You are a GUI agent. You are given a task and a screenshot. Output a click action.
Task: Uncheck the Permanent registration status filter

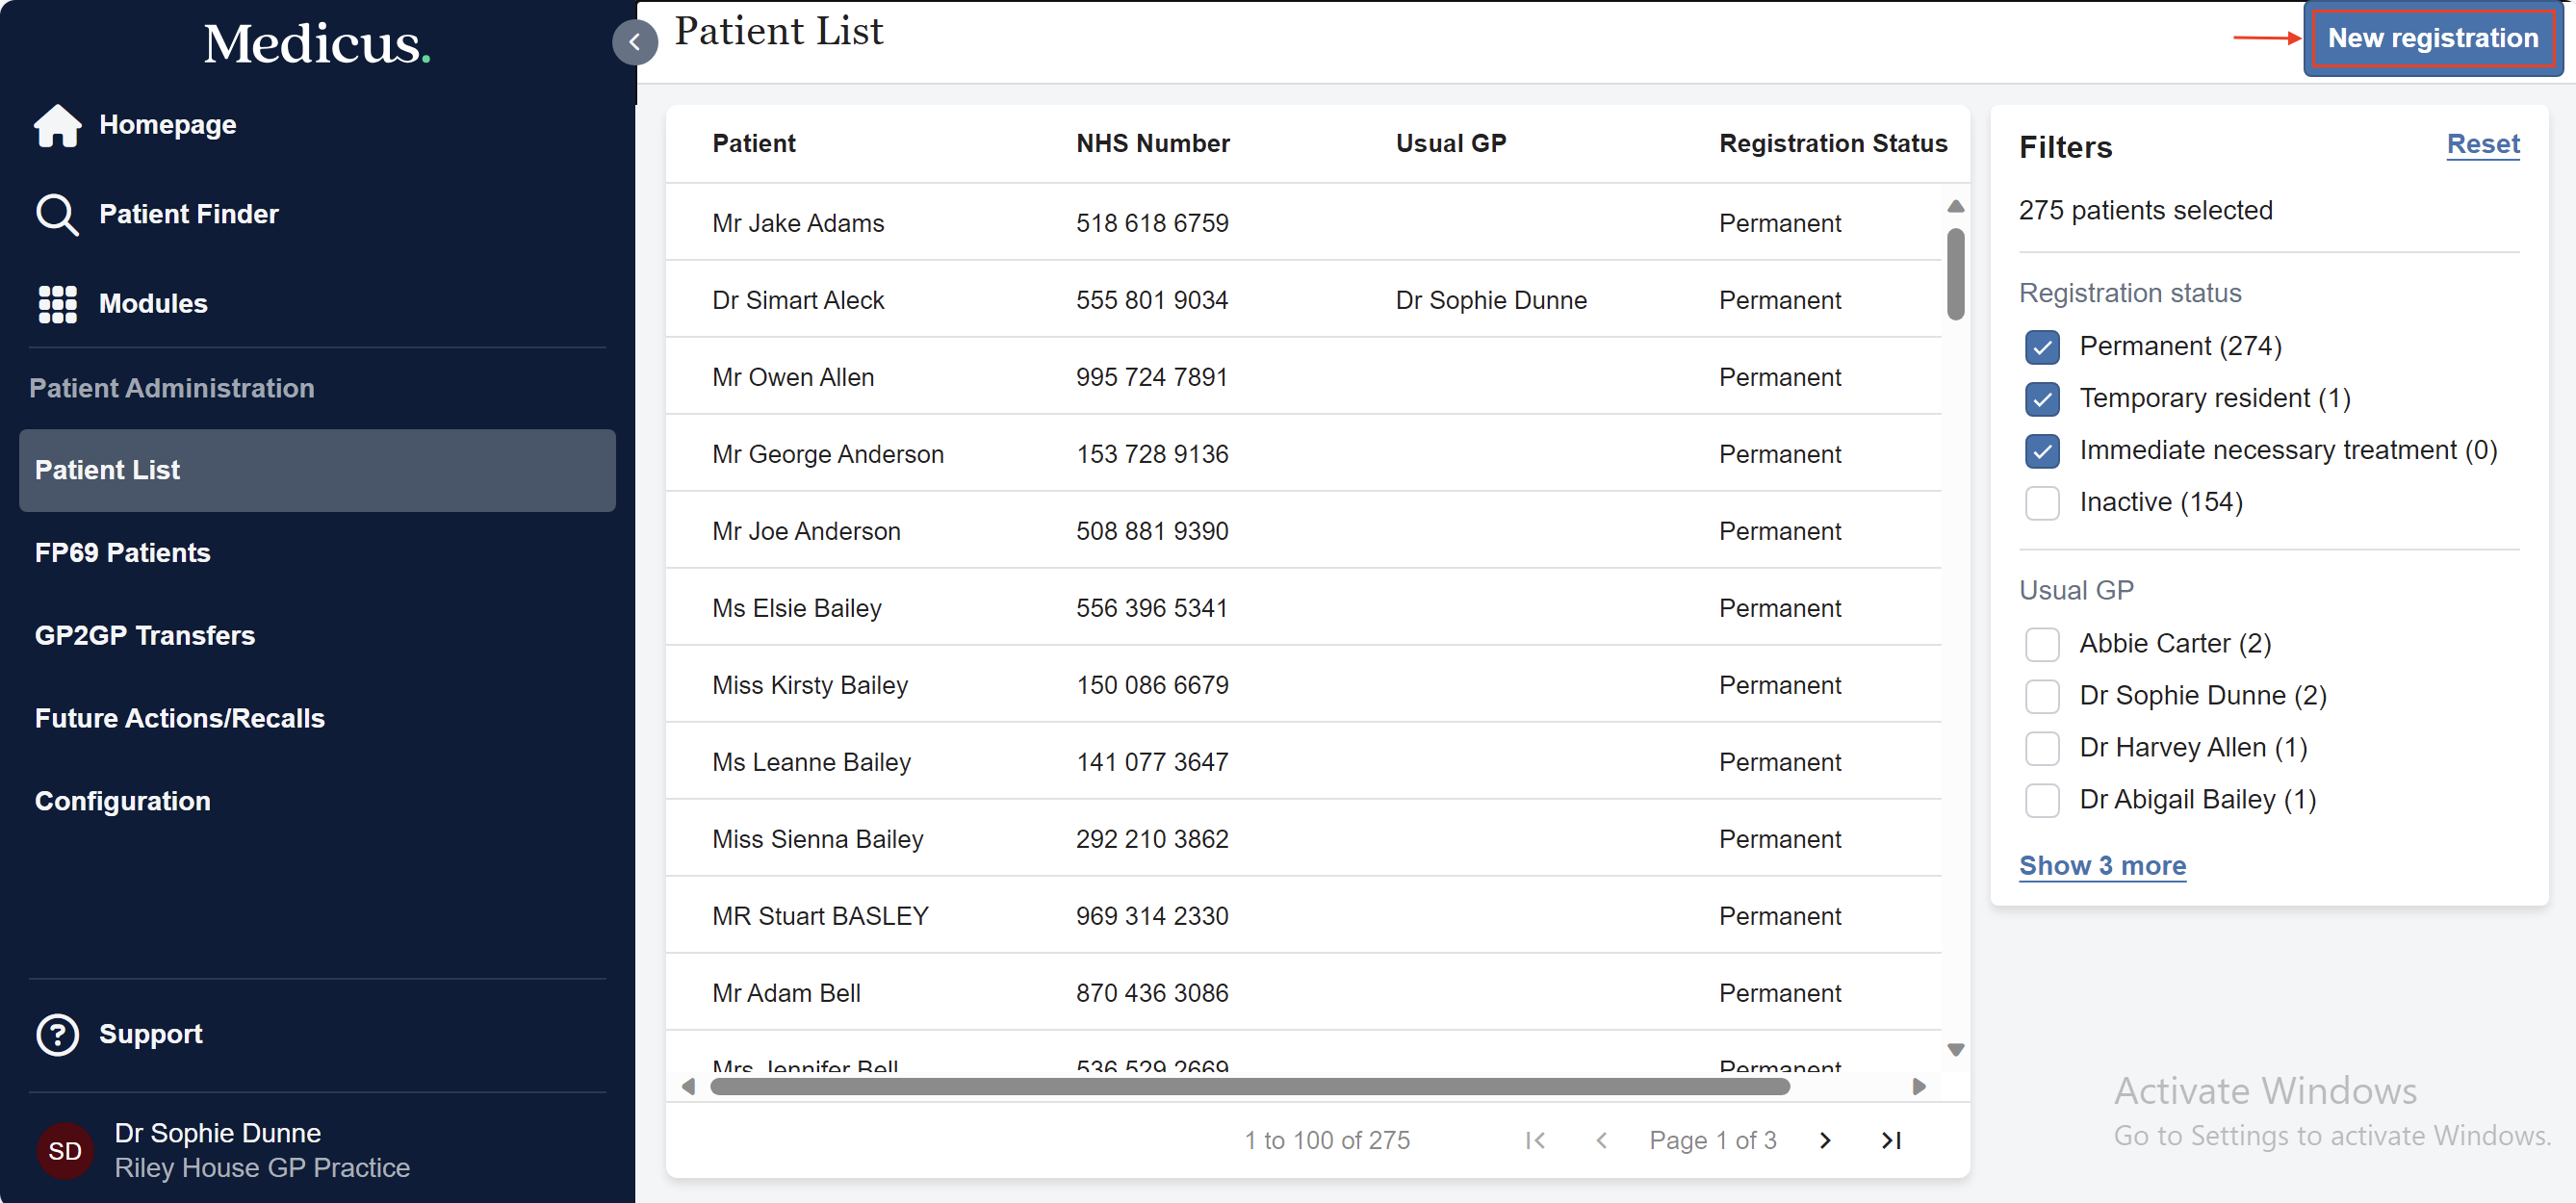pos(2043,347)
